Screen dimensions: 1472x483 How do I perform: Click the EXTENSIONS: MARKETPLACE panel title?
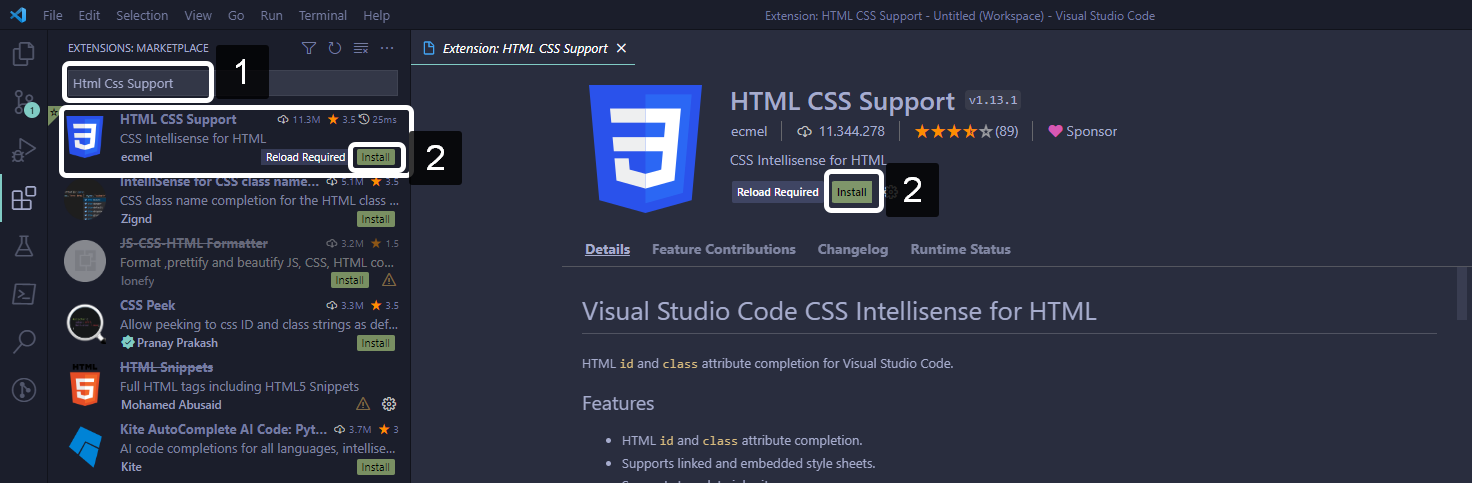tap(138, 48)
